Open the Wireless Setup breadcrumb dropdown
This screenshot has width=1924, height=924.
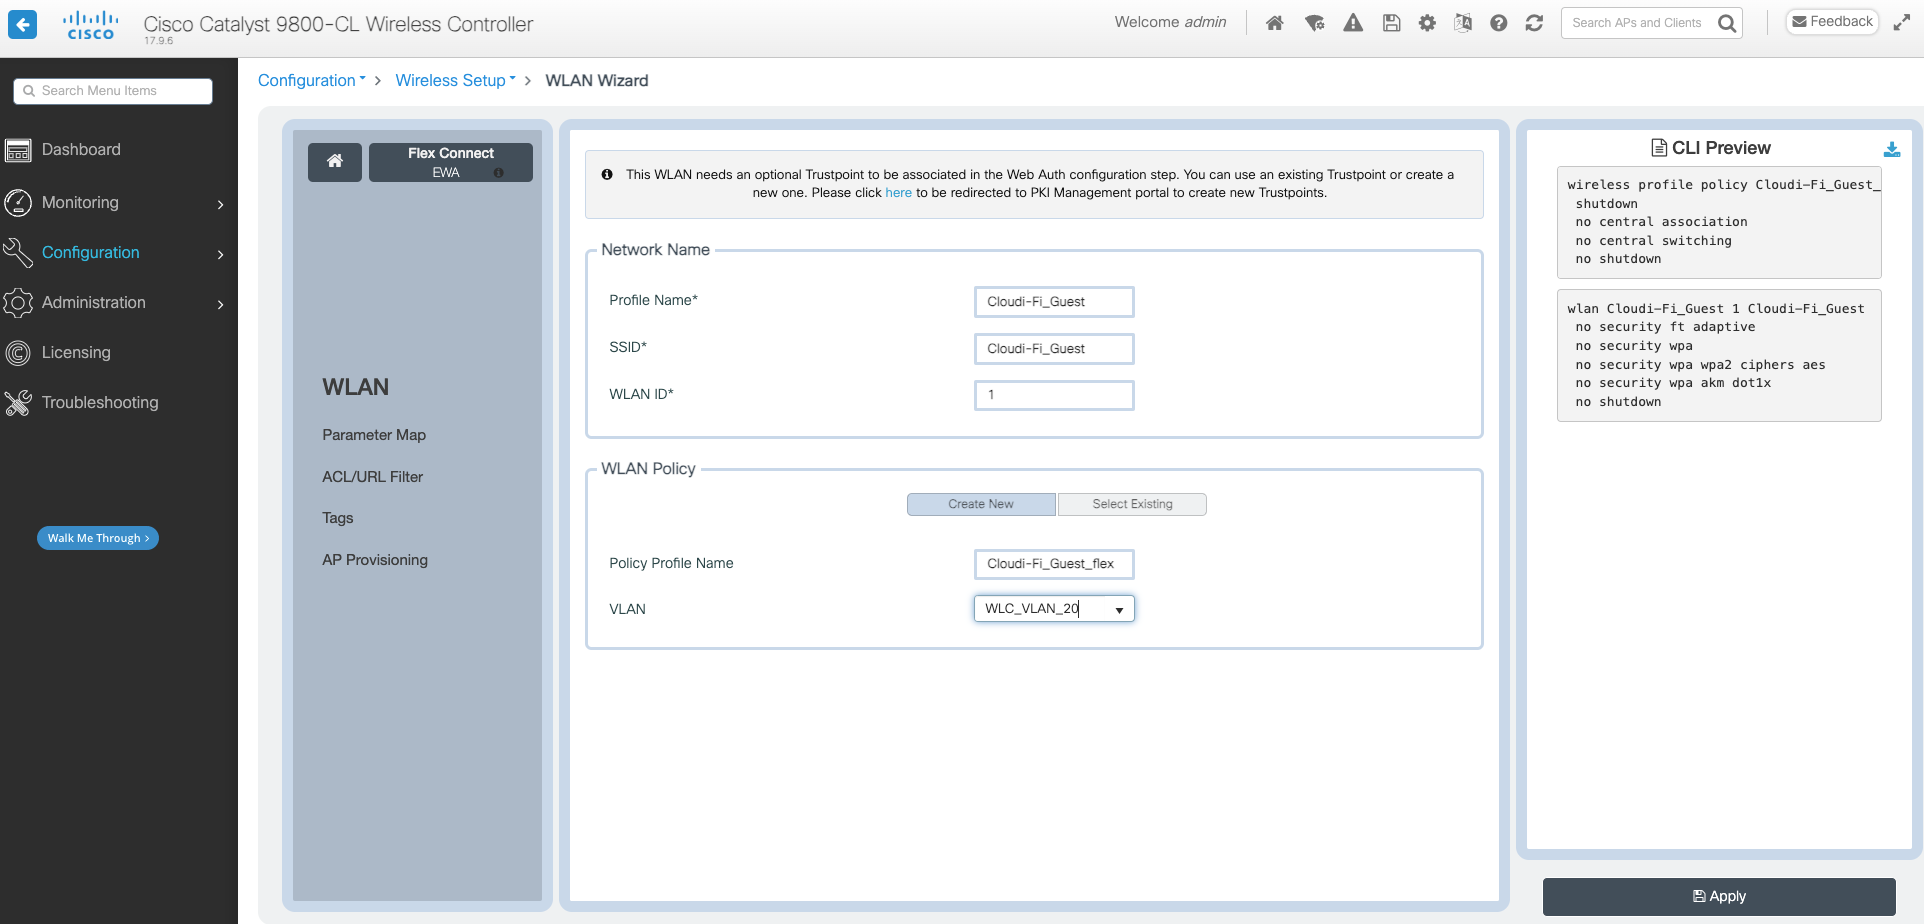coord(455,80)
